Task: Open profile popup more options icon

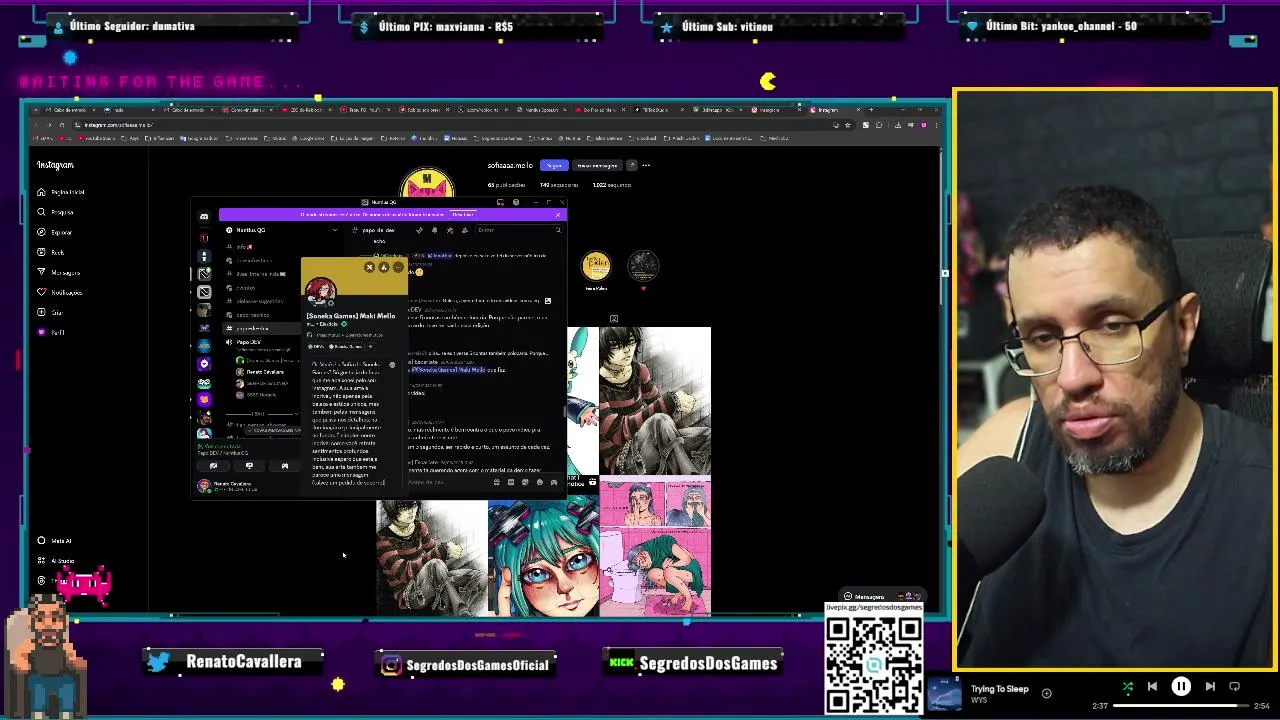Action: tap(398, 267)
